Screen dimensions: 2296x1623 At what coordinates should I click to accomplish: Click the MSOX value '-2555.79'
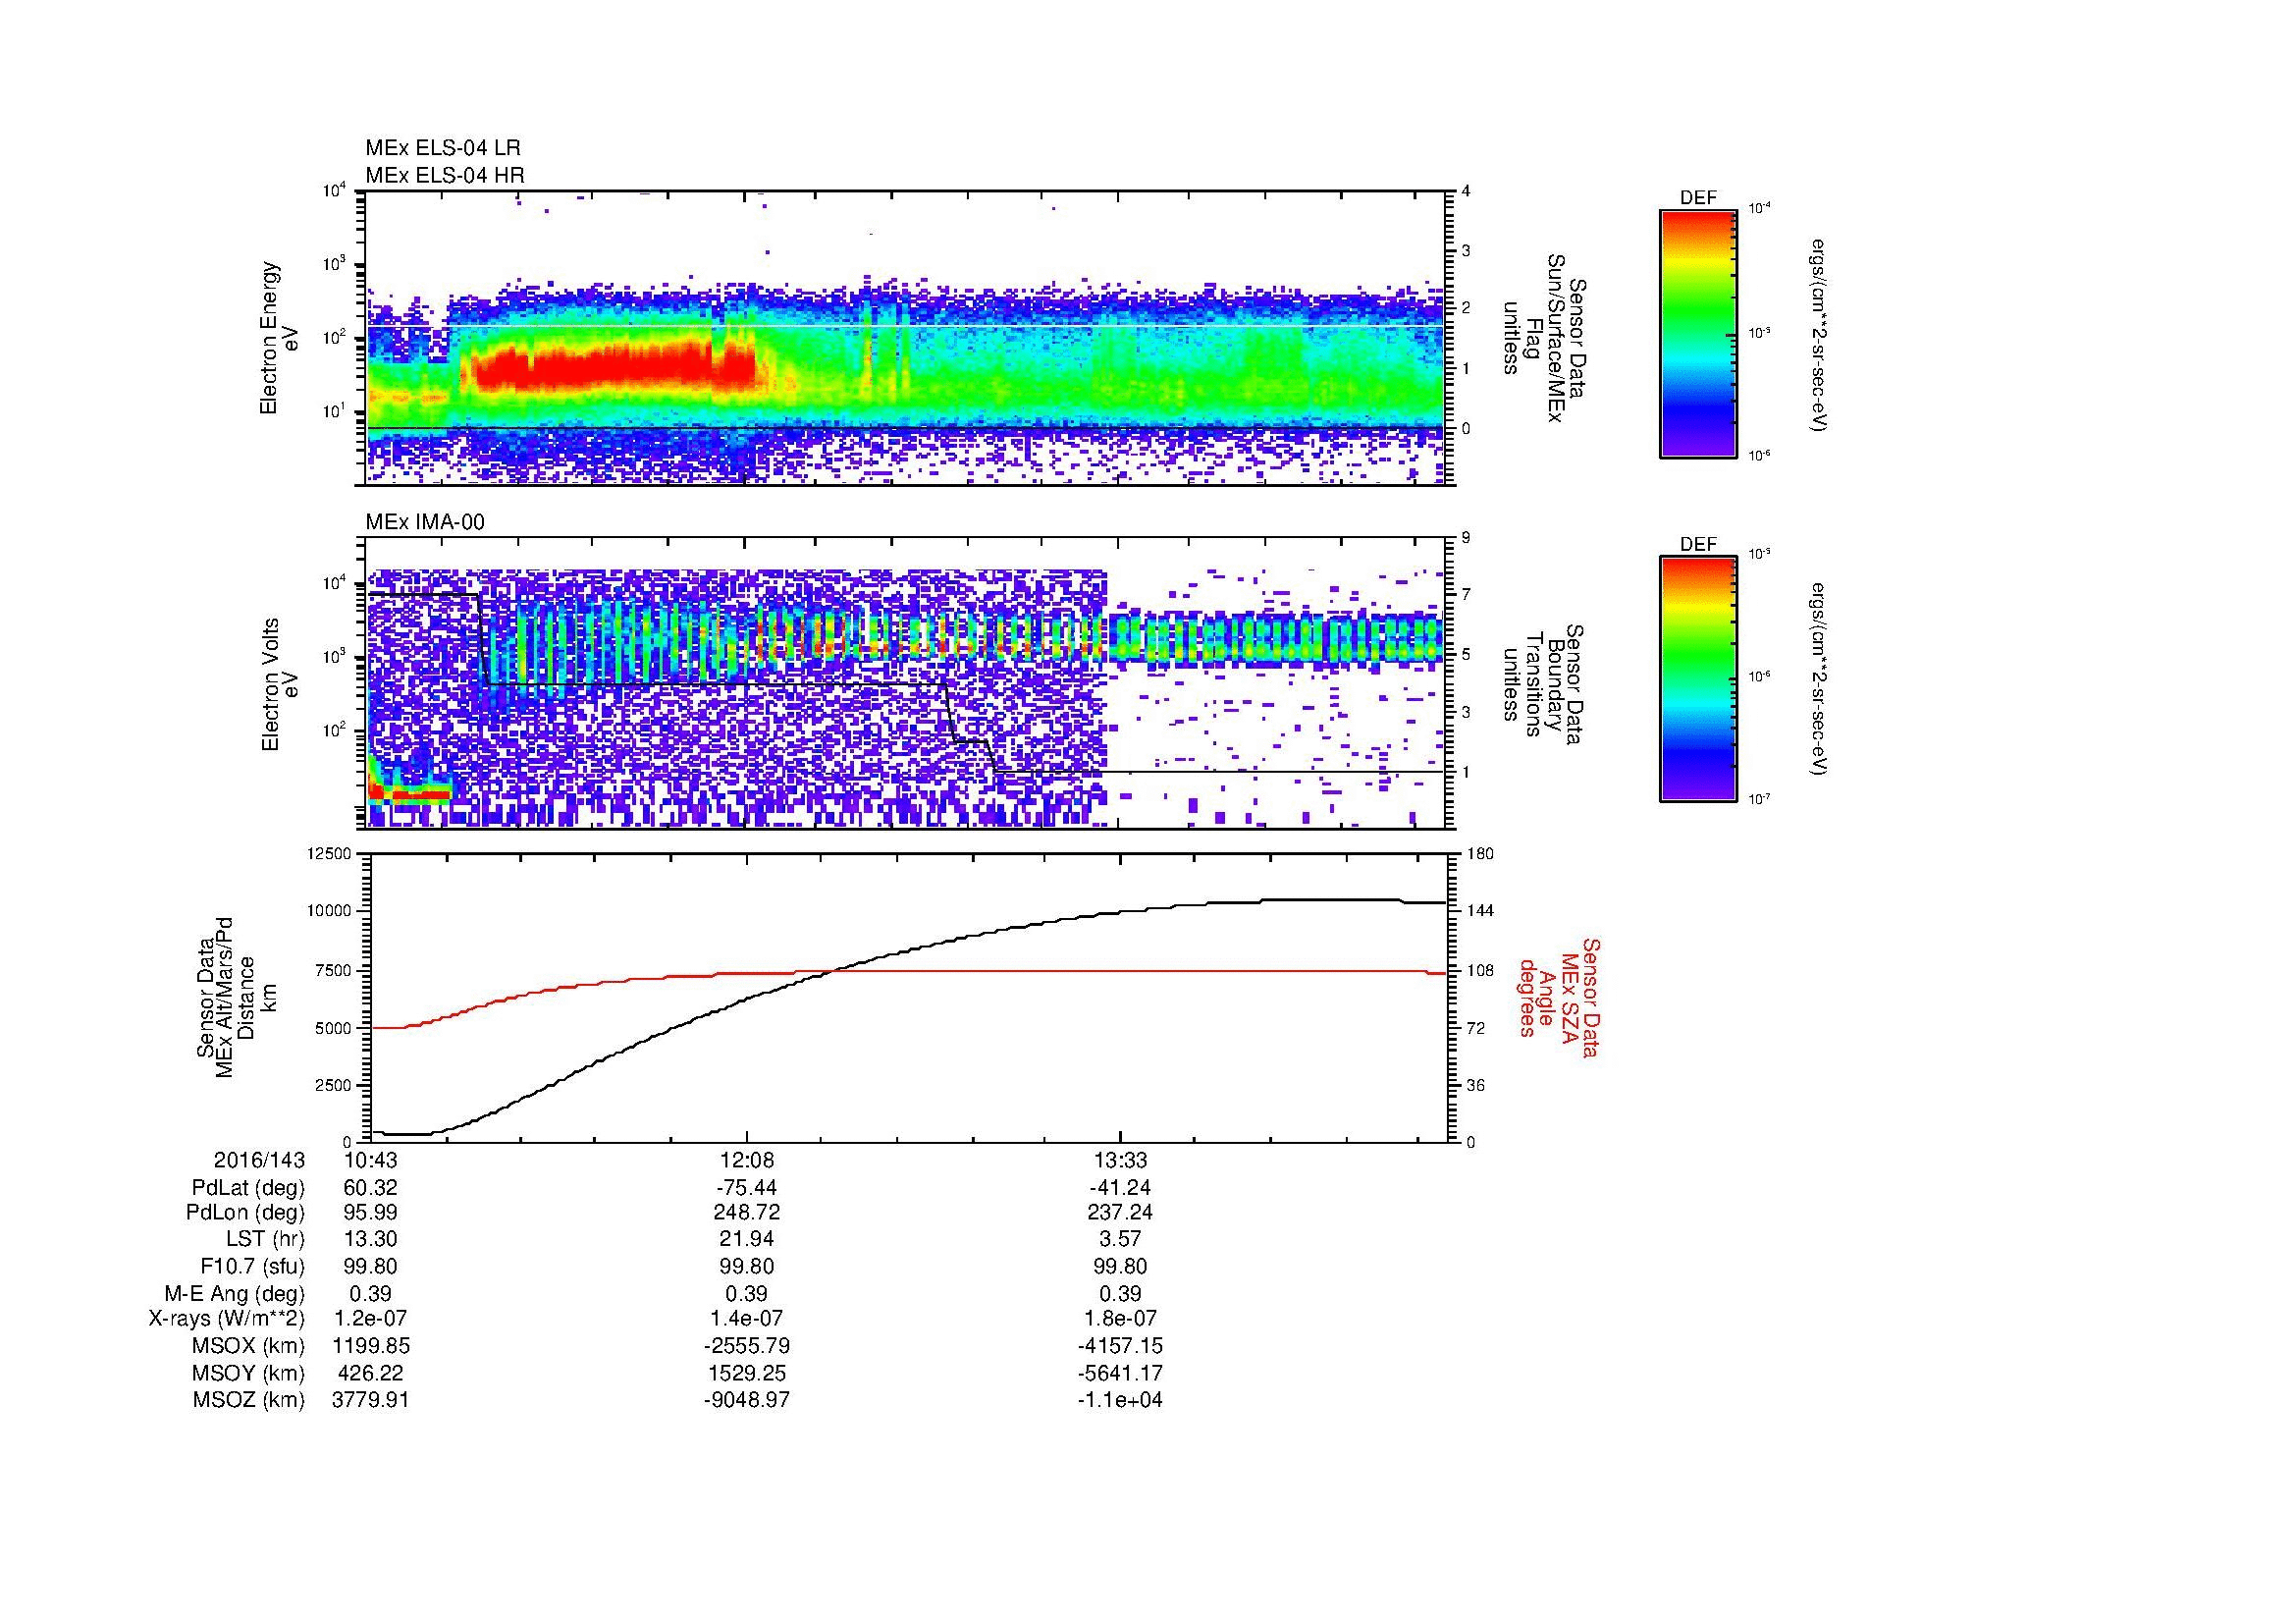(x=747, y=1346)
